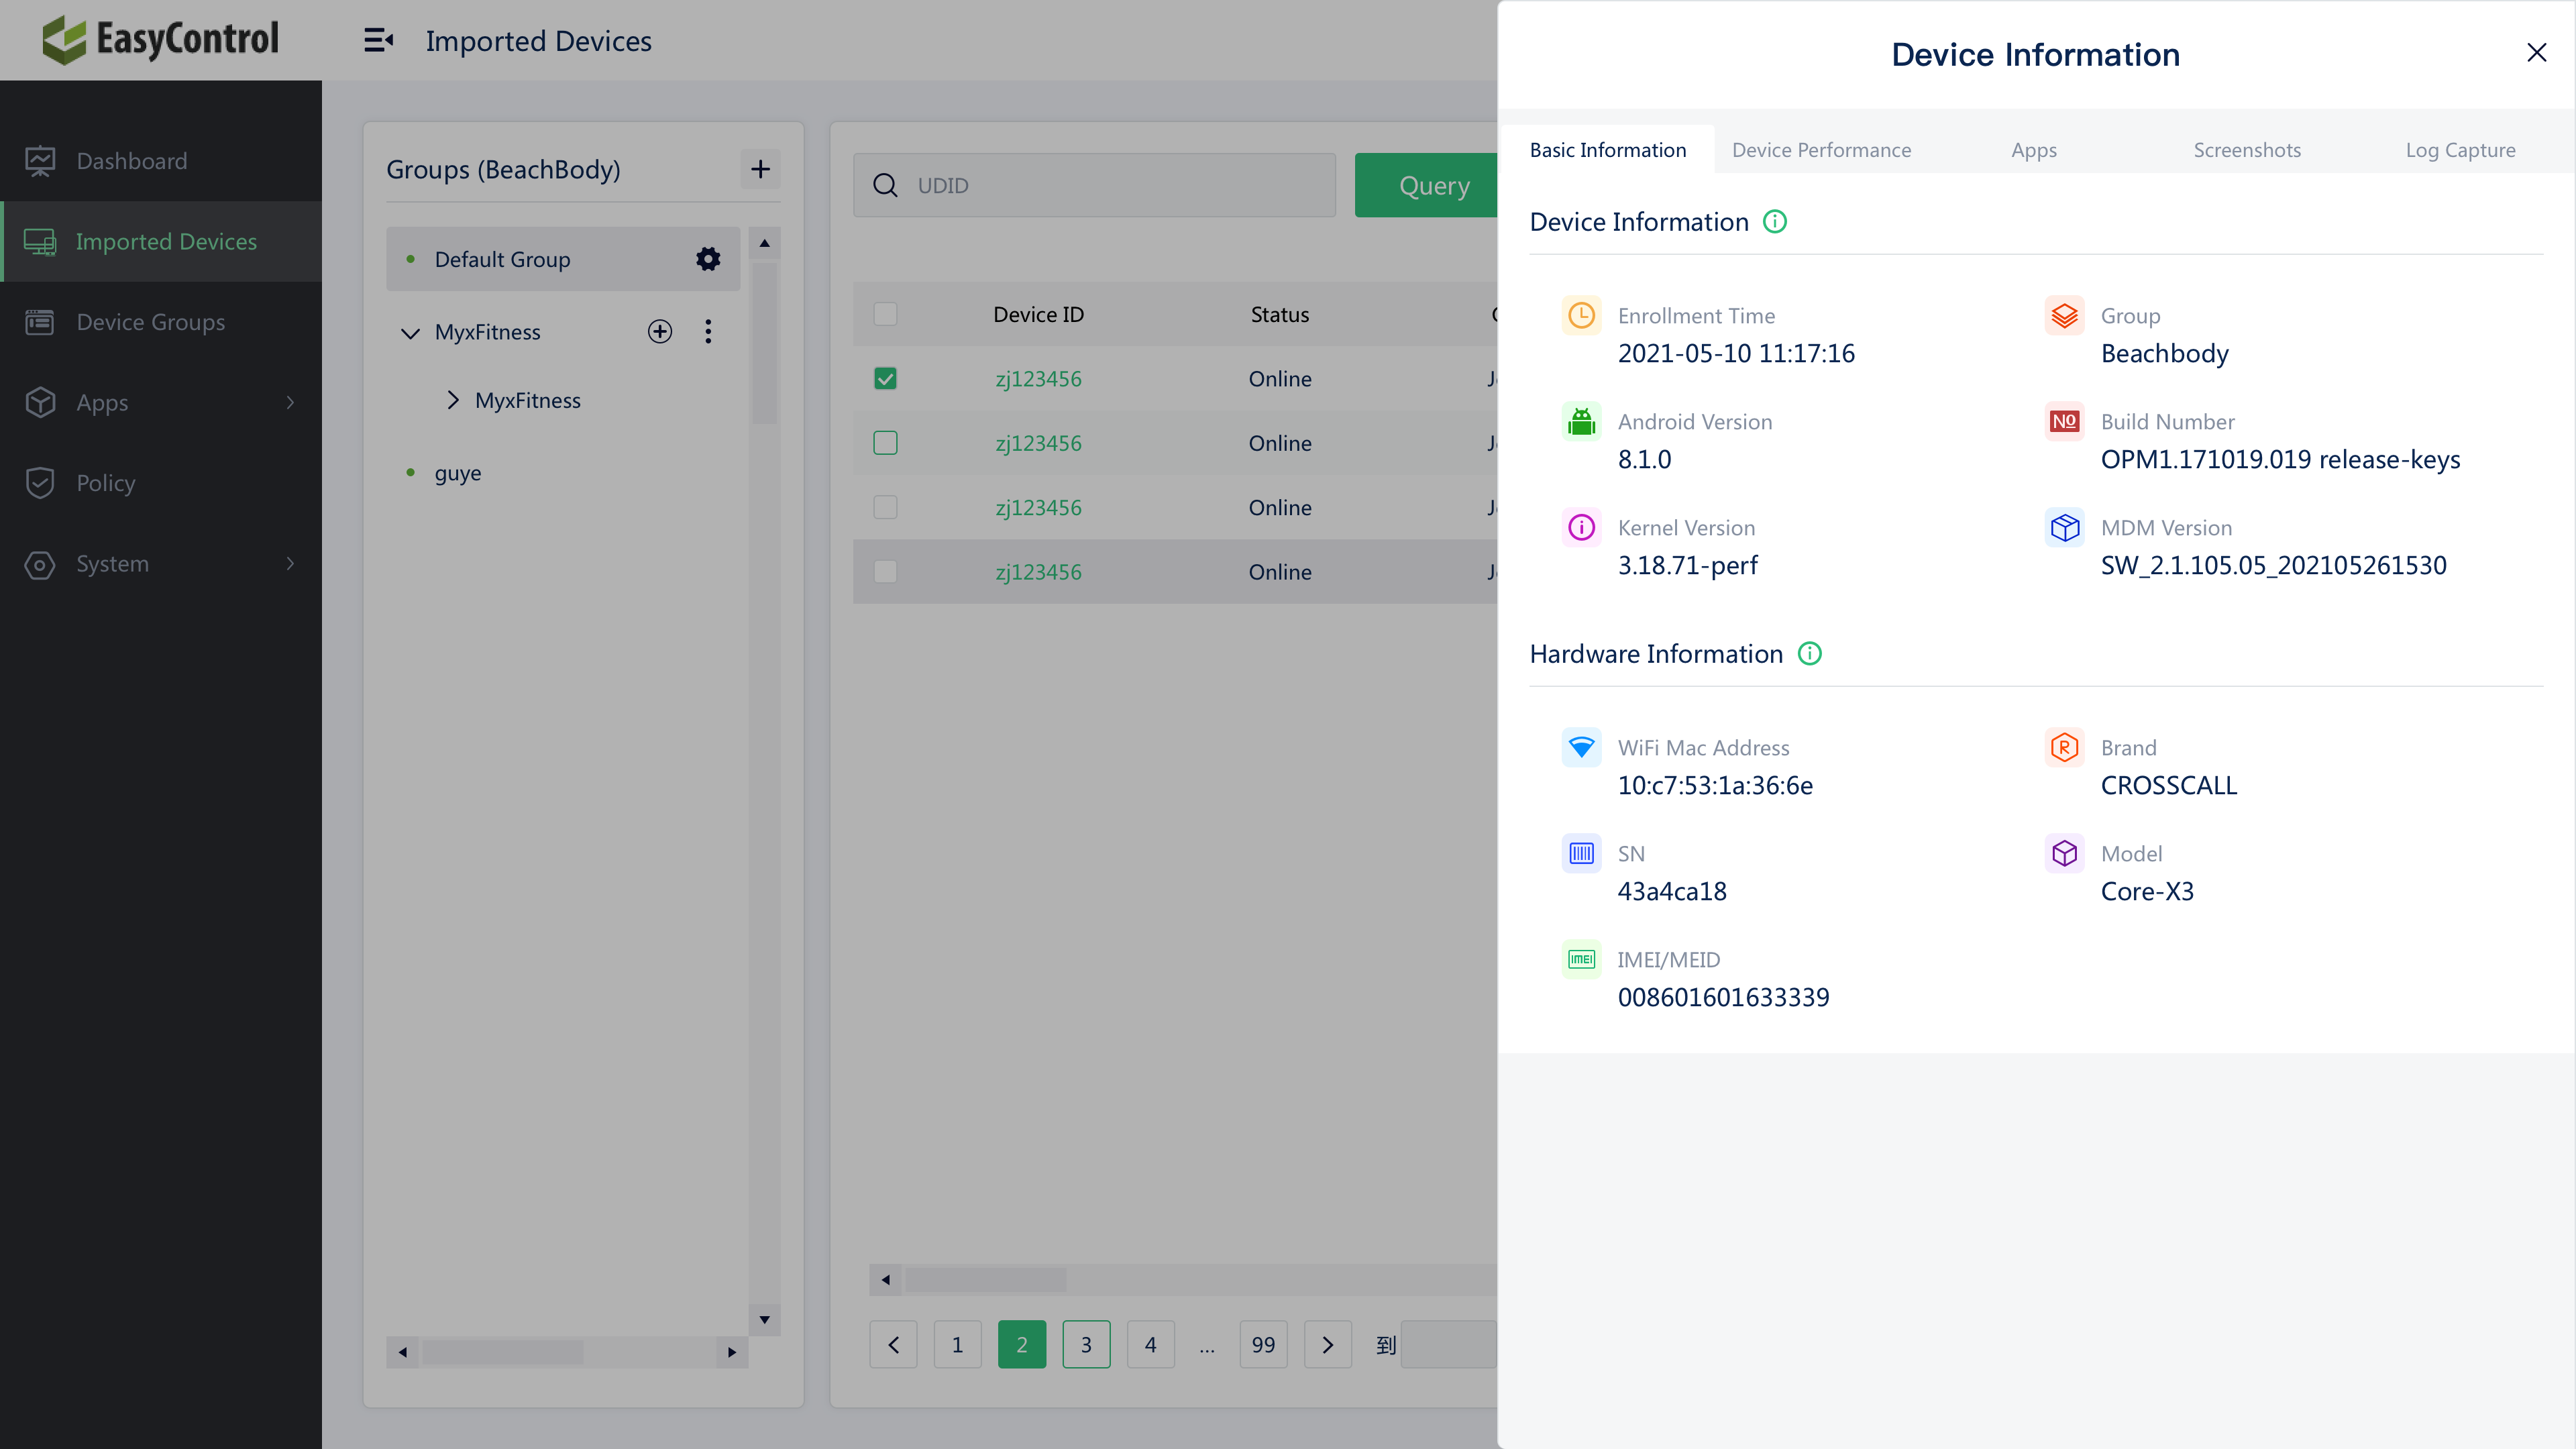Select the Policy shield icon in sidebar

(40, 482)
